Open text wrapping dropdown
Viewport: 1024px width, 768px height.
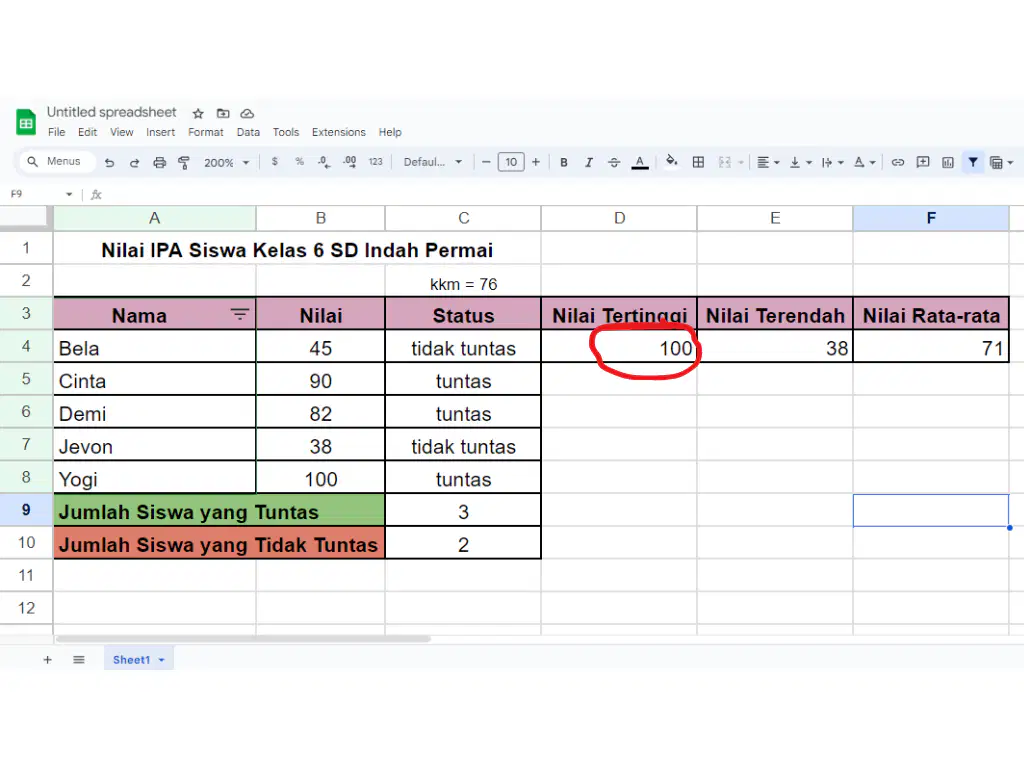point(832,162)
